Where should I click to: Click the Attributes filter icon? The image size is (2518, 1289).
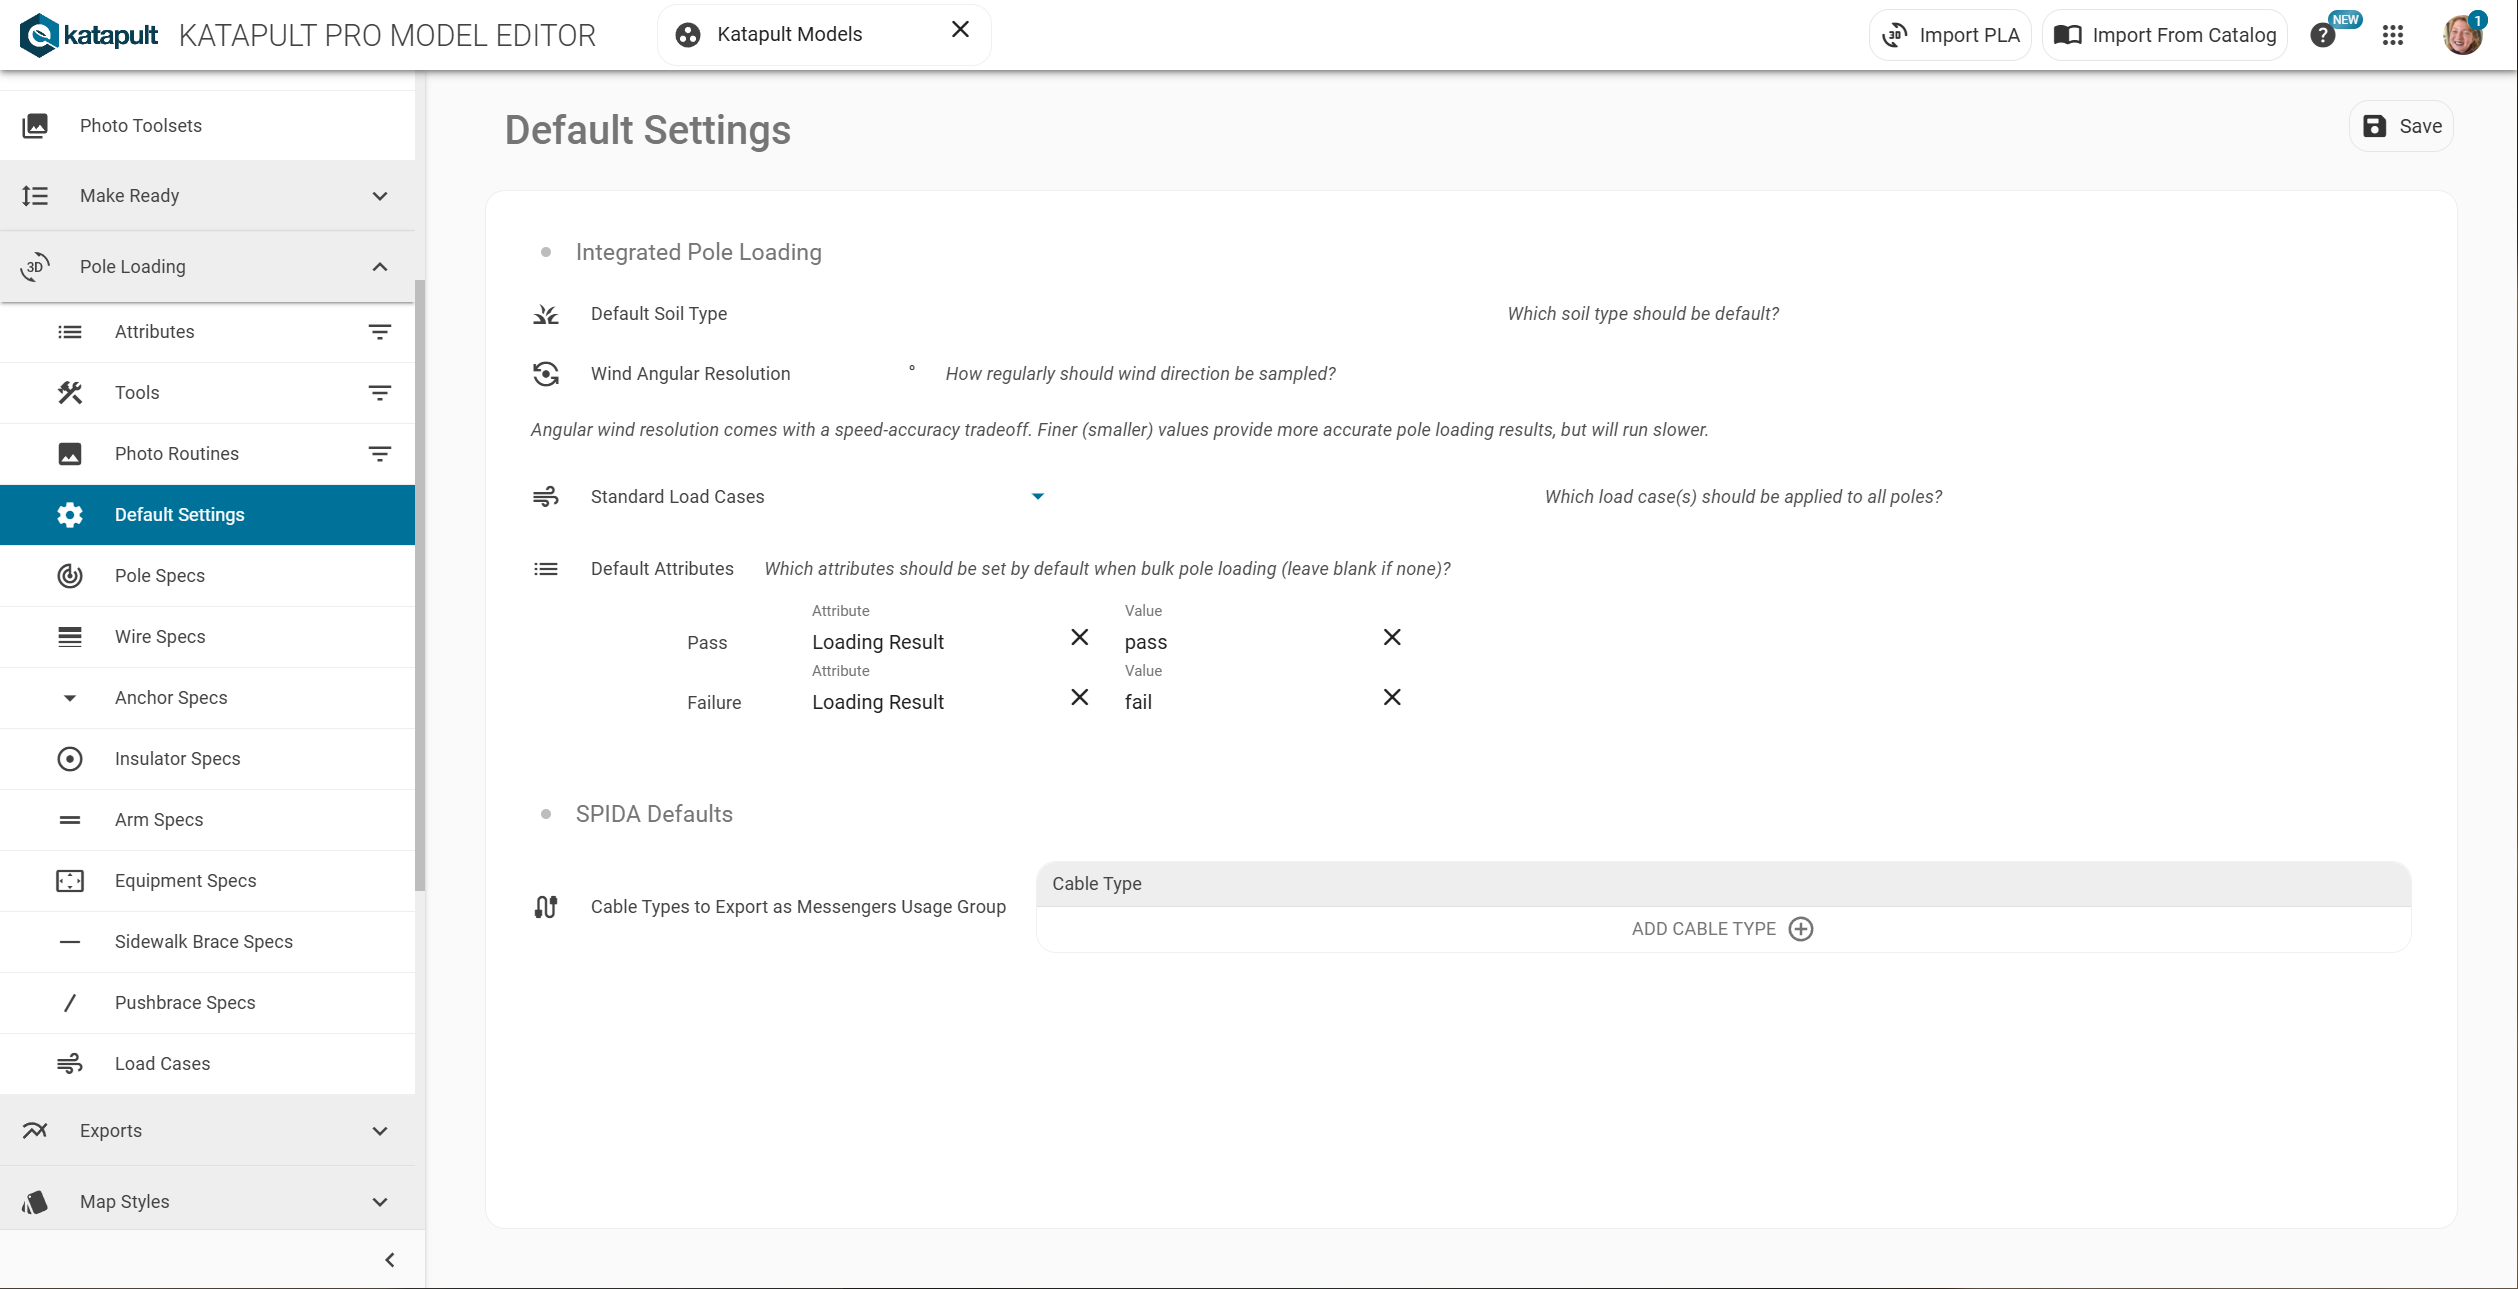tap(379, 332)
